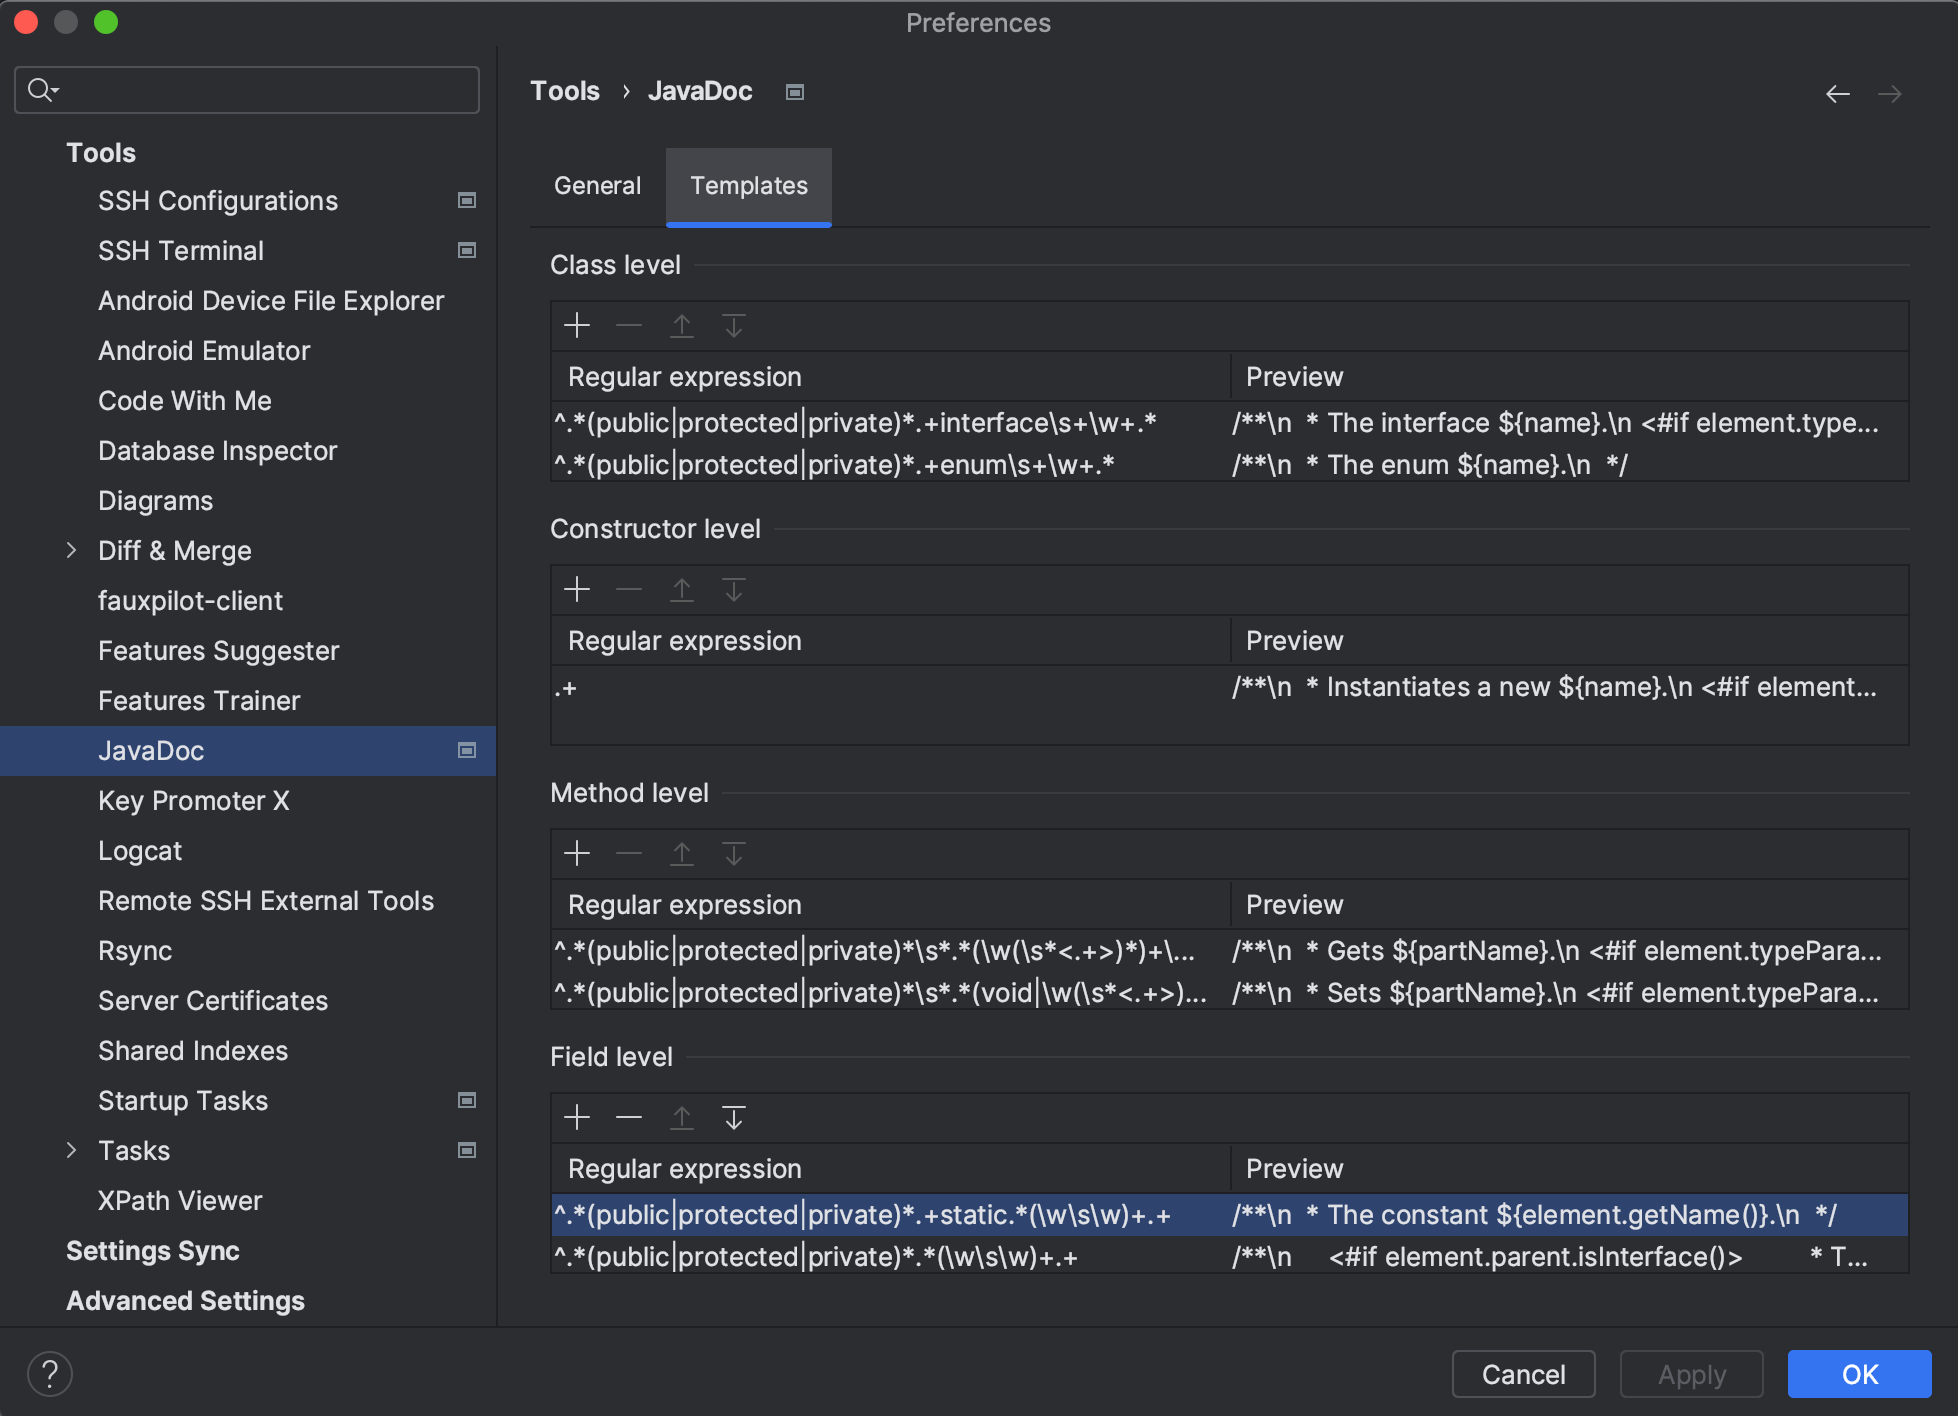Viewport: 1958px width, 1416px height.
Task: Add a new Field level template
Action: tap(577, 1118)
